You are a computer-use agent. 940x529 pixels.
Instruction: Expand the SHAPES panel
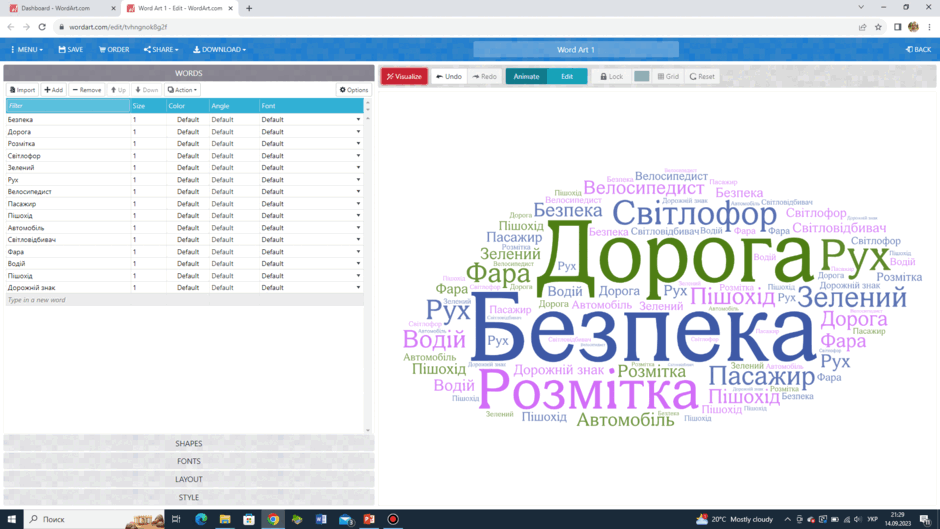pos(189,443)
